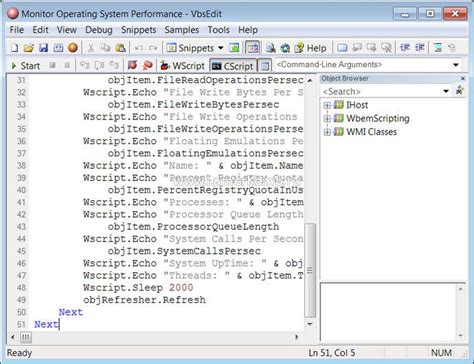Viewport: 474px width, 364px height.
Task: Open the Command-Line Arguments dropdown arrow
Action: (456, 65)
